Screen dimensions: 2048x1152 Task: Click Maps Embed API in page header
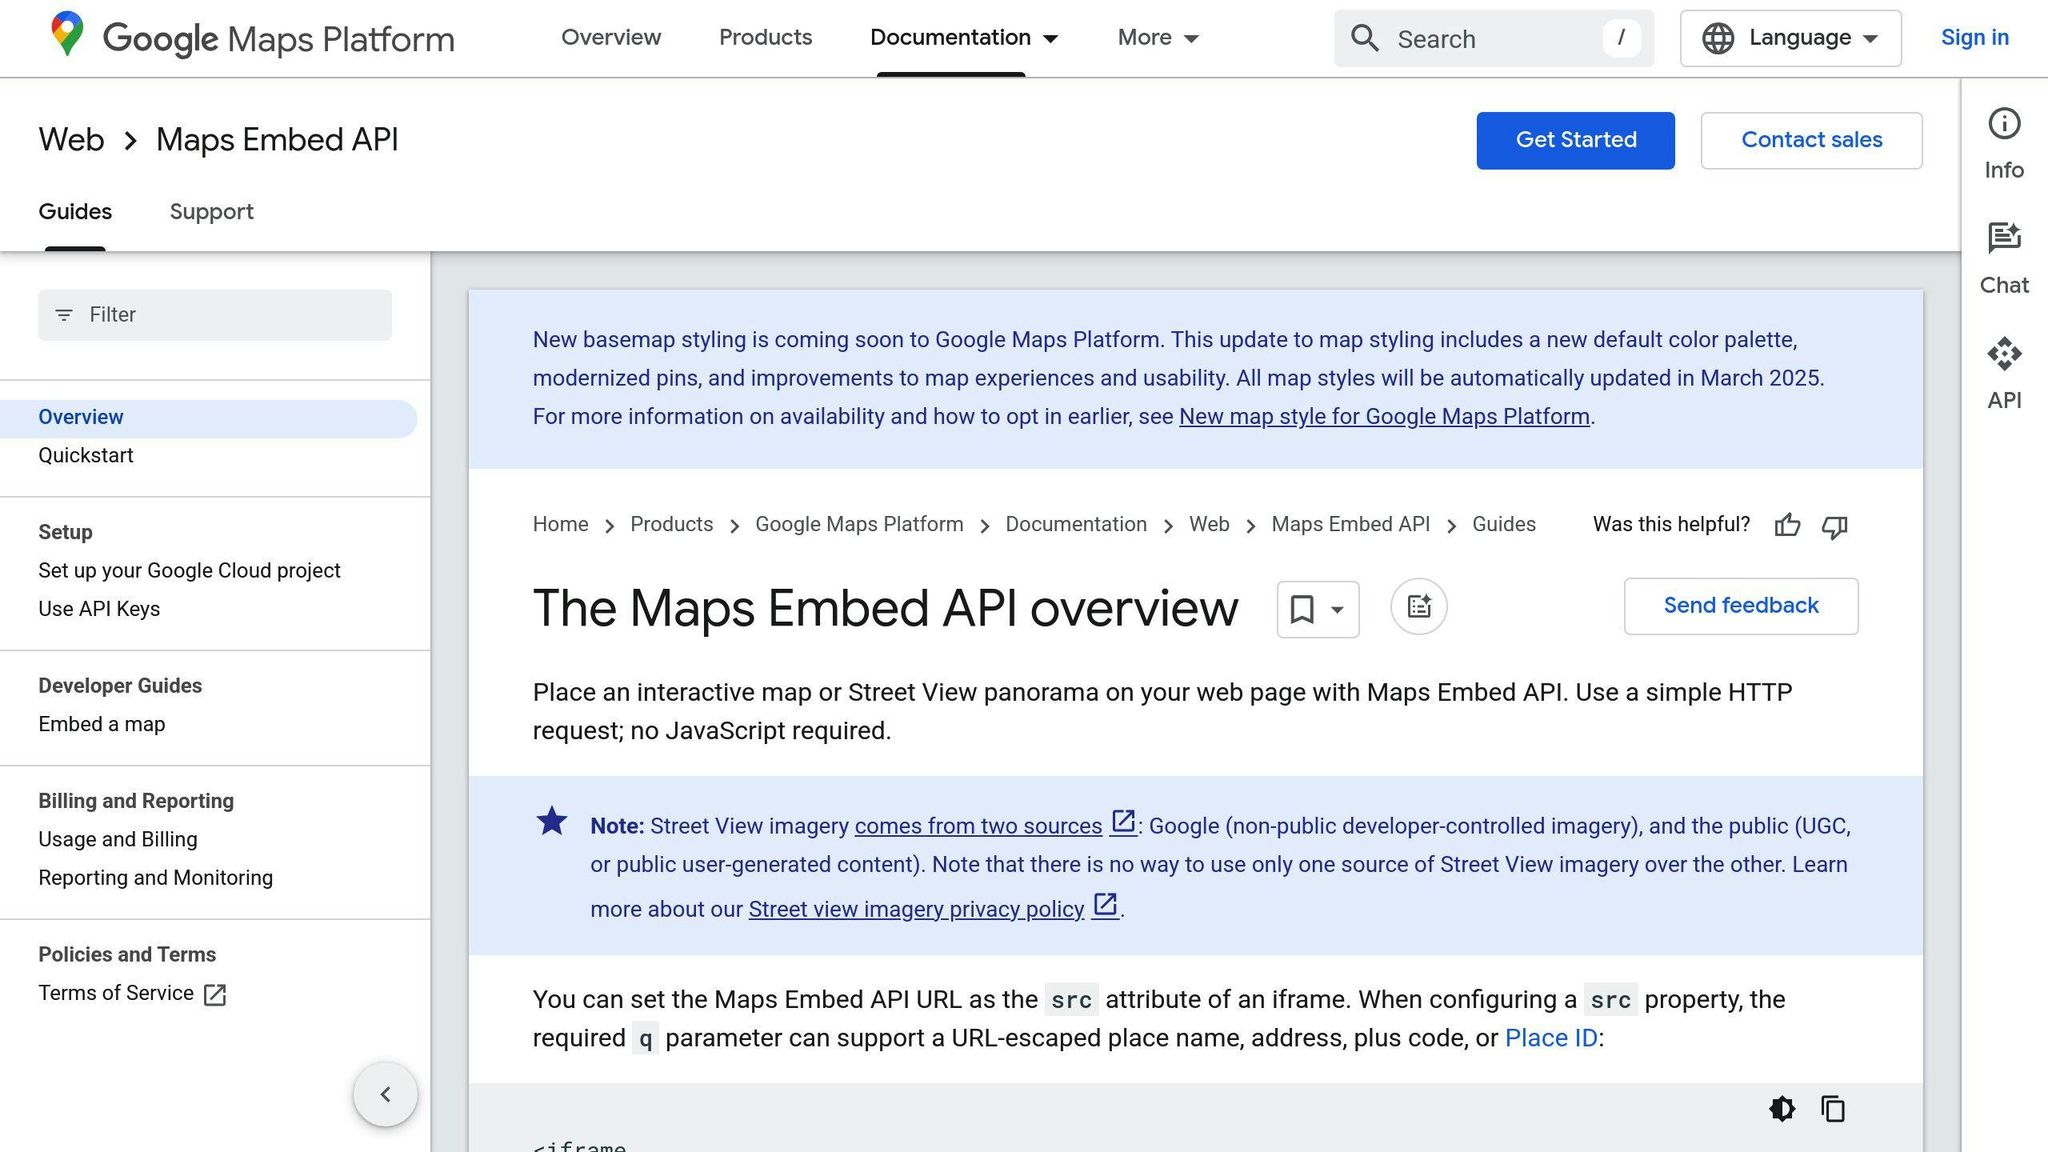pyautogui.click(x=277, y=140)
